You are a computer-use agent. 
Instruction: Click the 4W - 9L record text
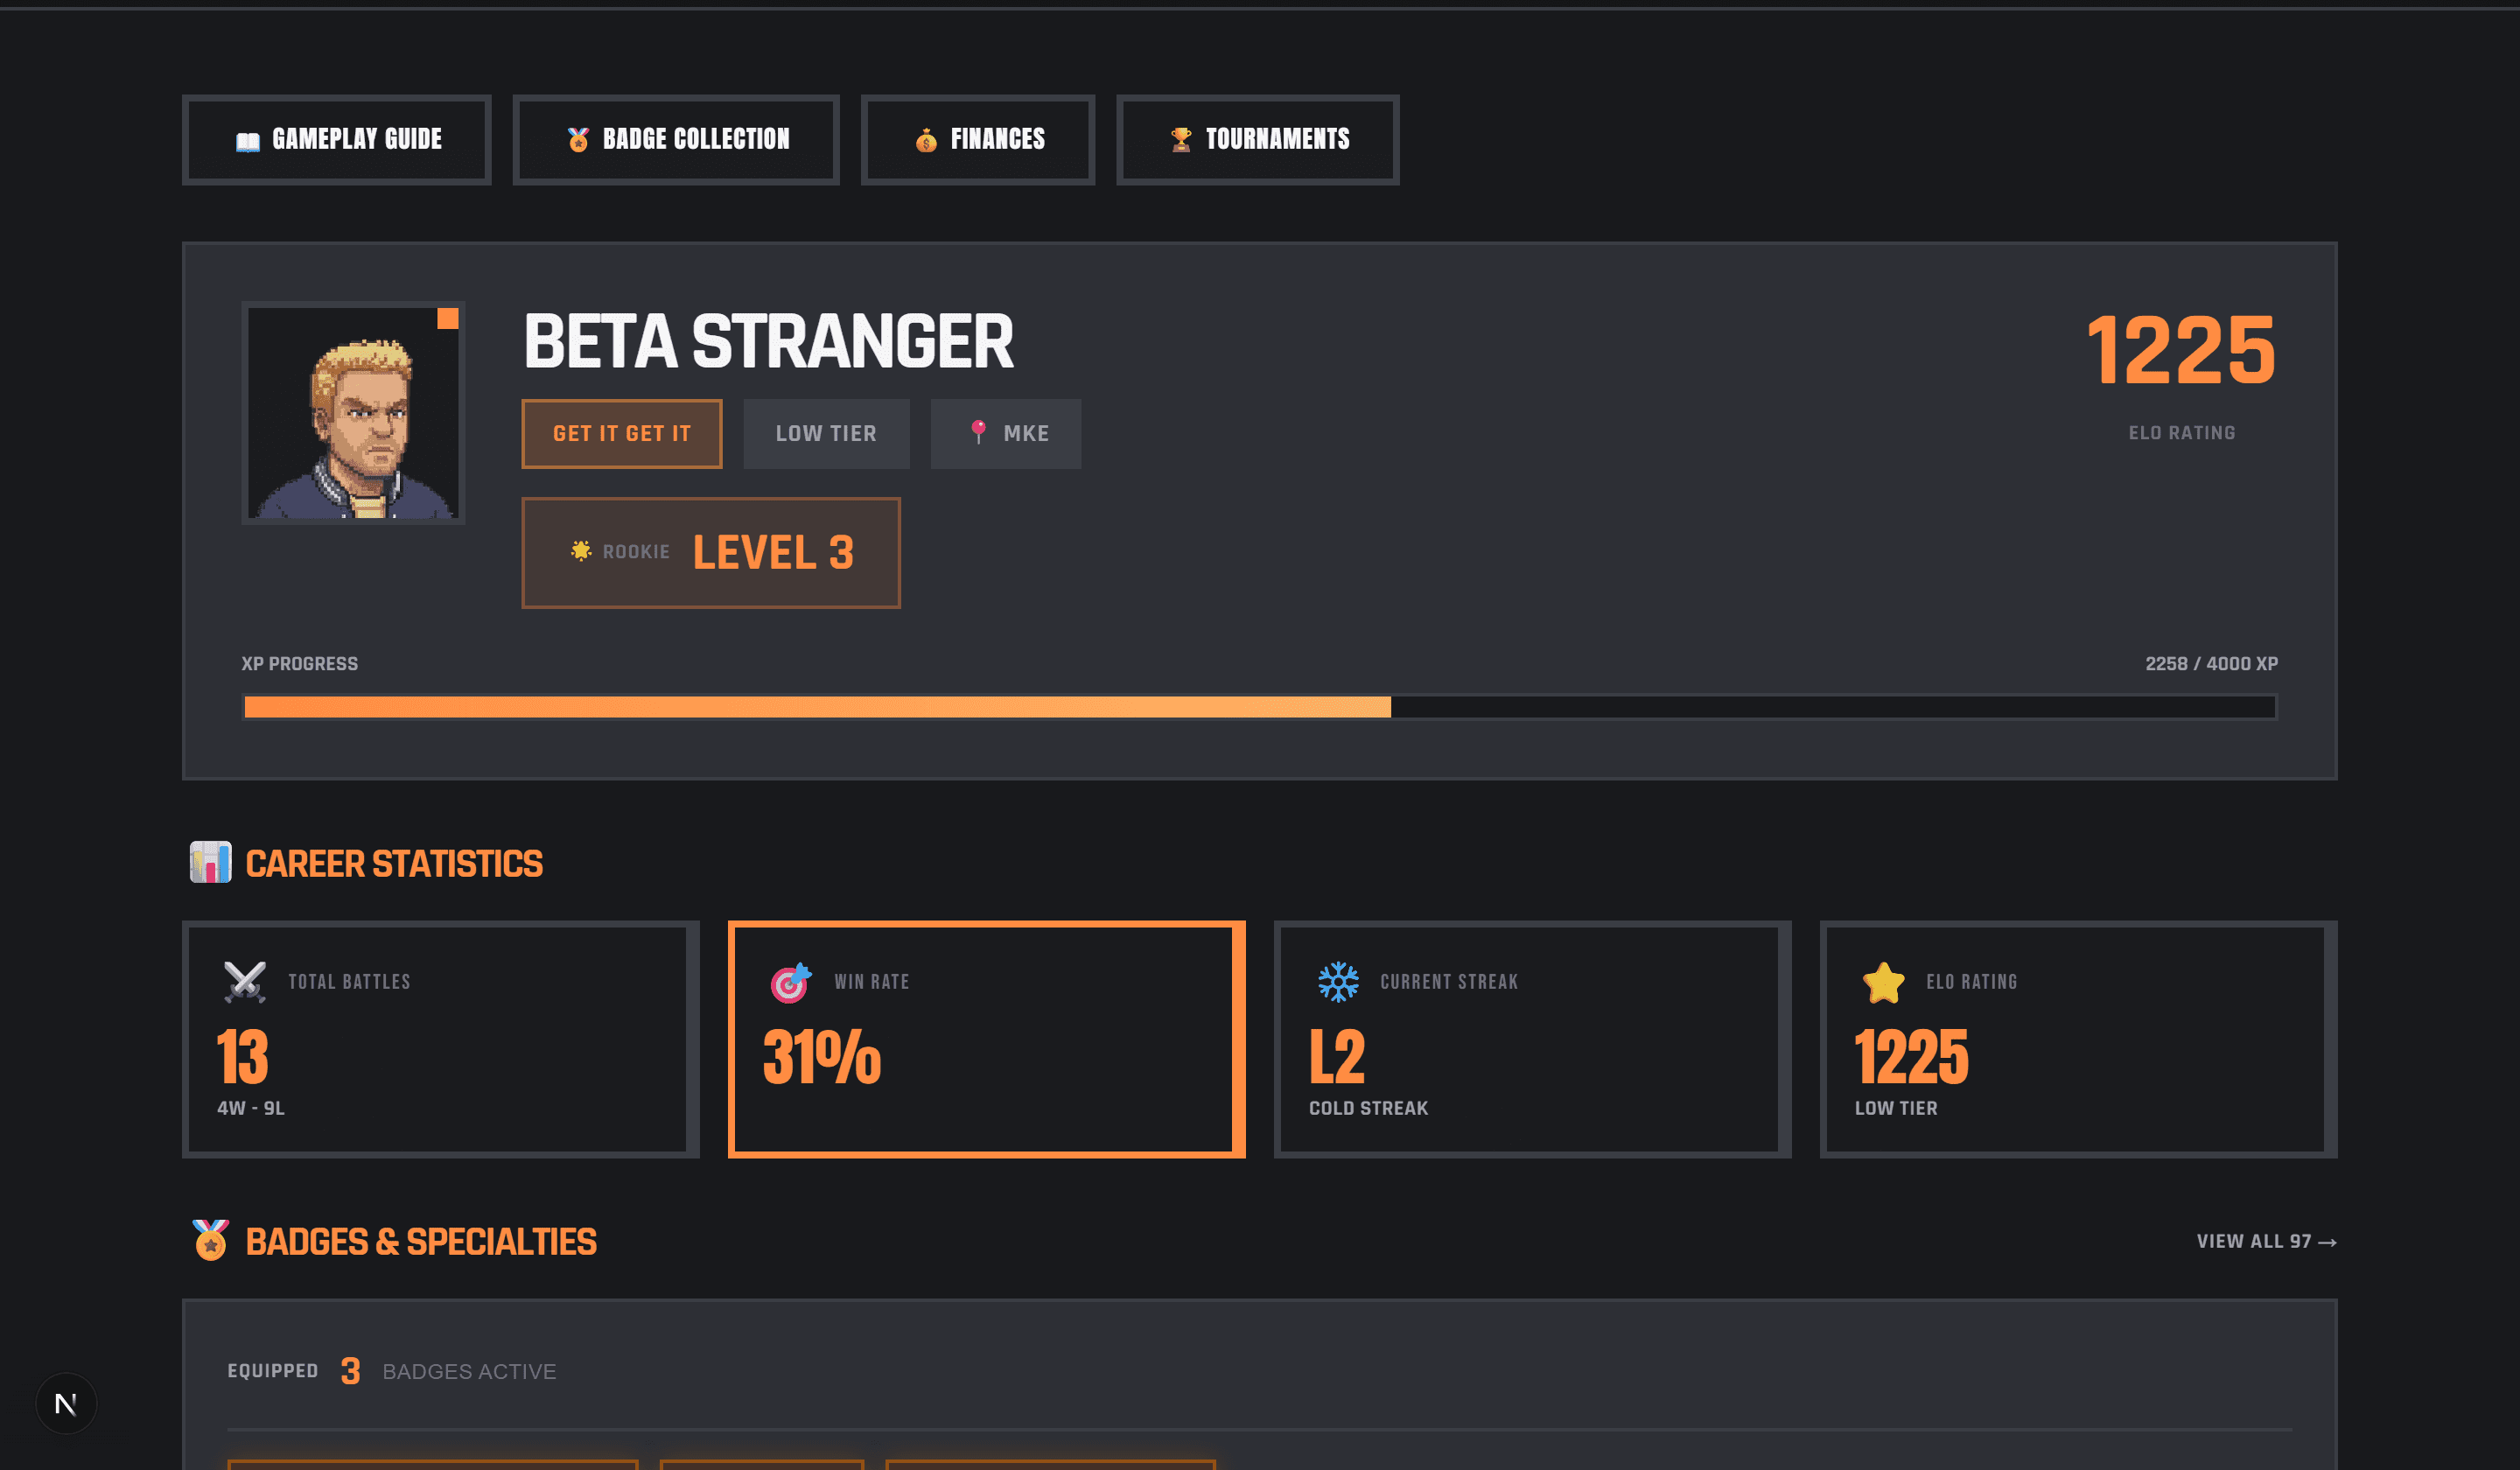[x=251, y=1108]
